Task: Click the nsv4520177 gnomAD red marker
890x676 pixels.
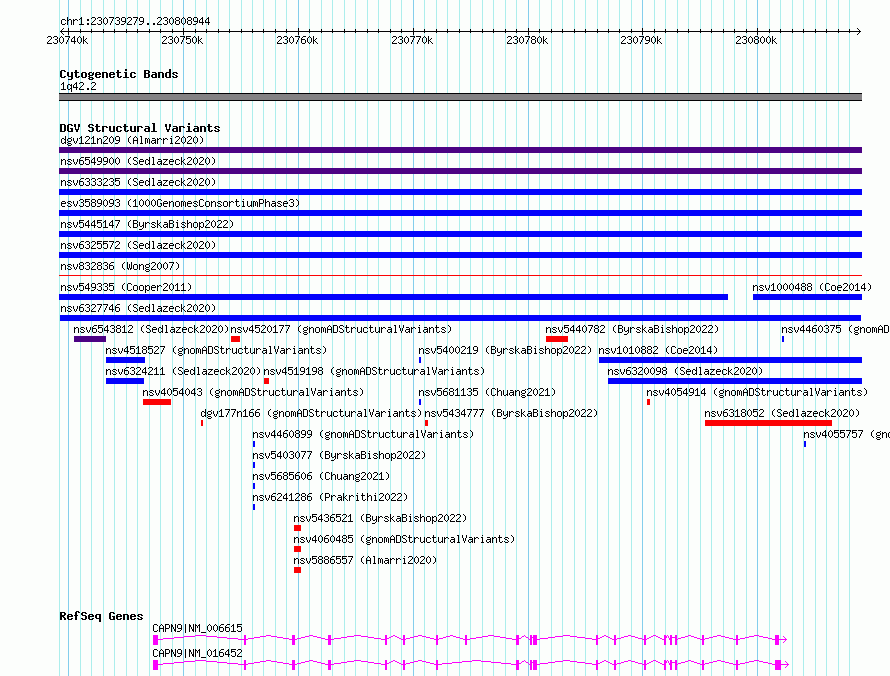Action: click(236, 339)
